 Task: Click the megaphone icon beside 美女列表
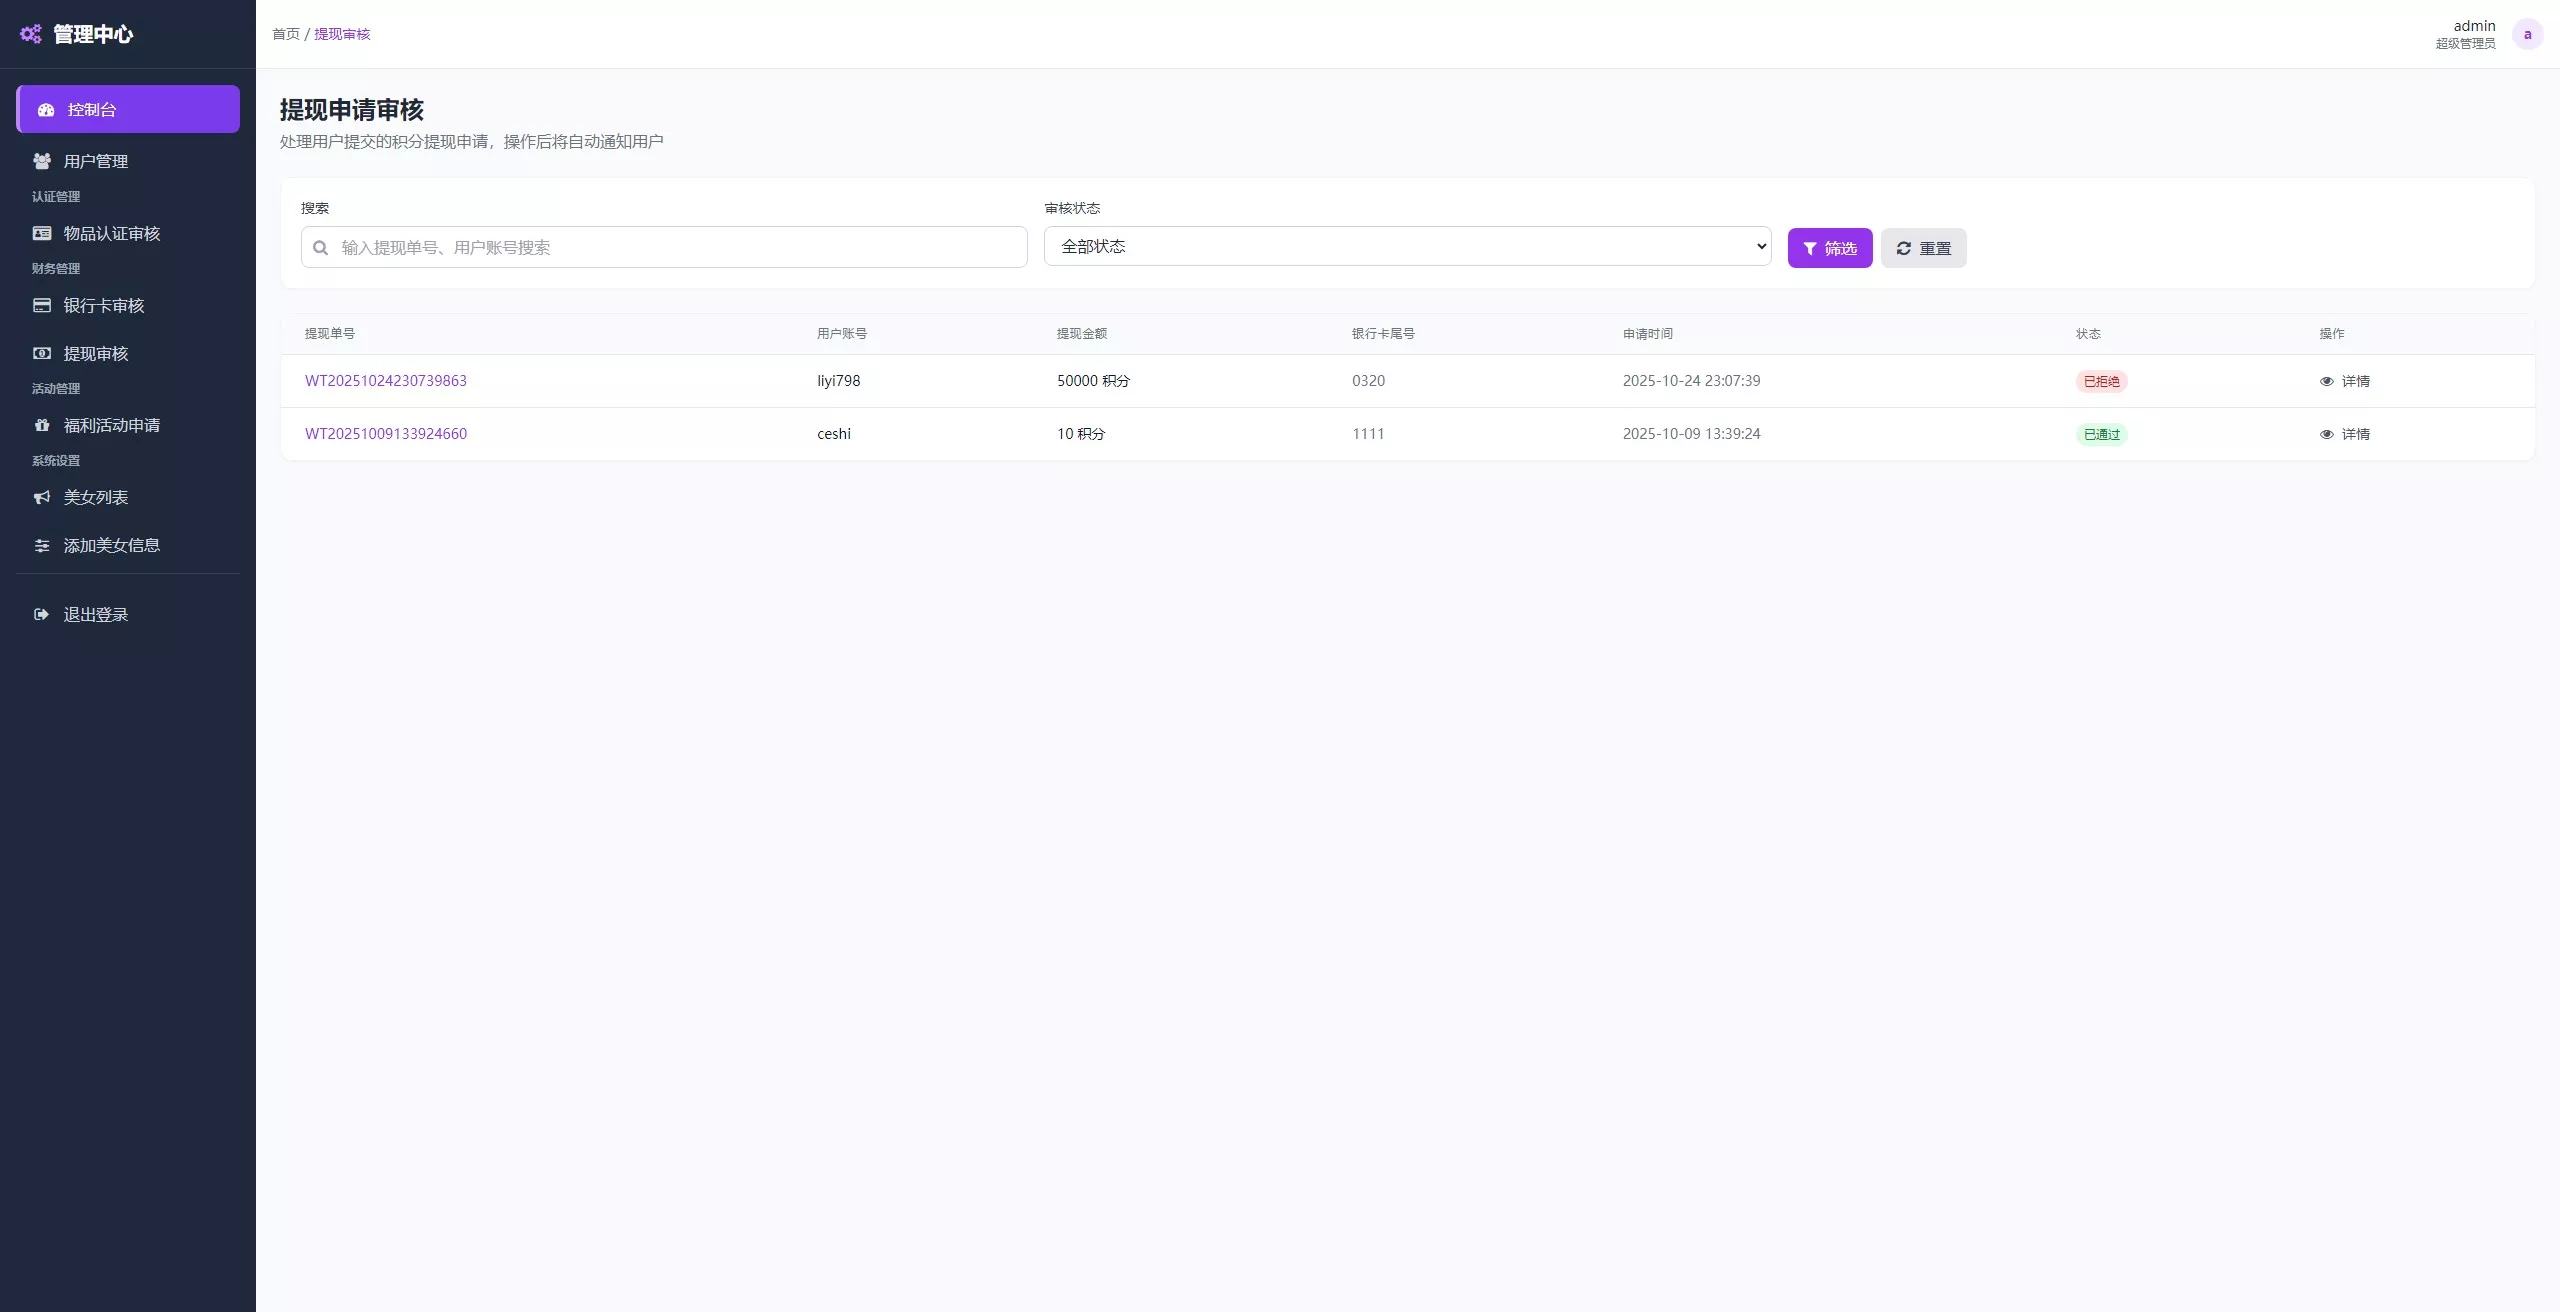click(x=42, y=497)
